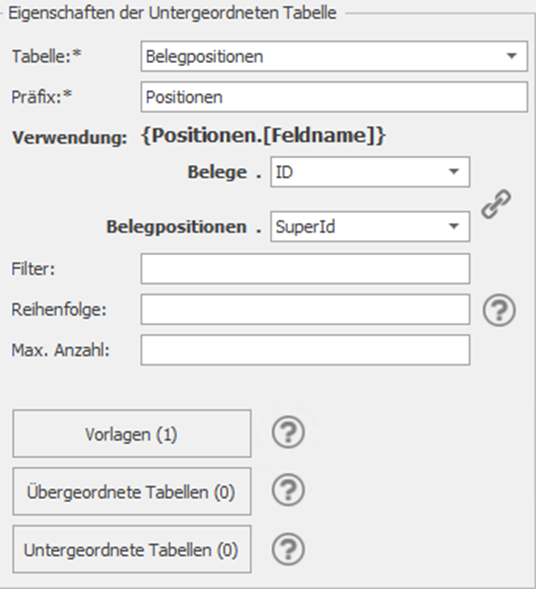
Task: Open the Belege field dropdown arrow
Action: click(454, 172)
